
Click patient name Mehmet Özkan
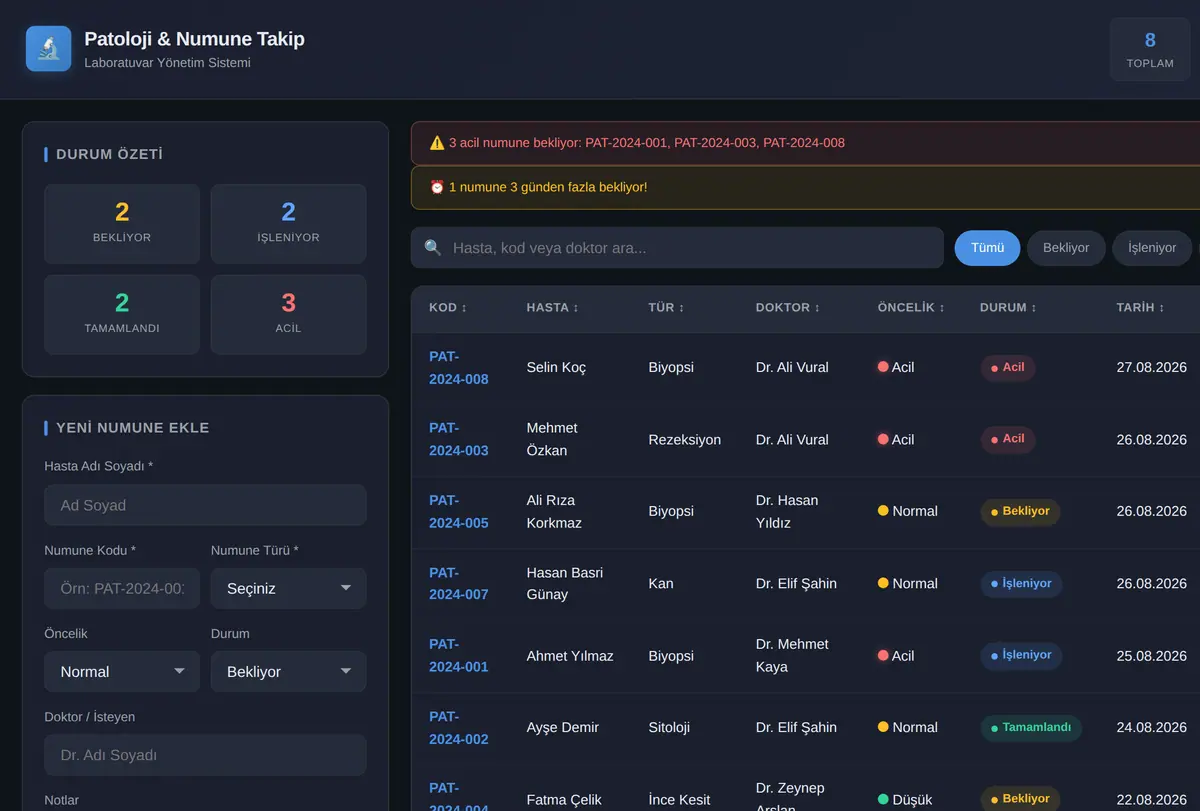click(552, 439)
